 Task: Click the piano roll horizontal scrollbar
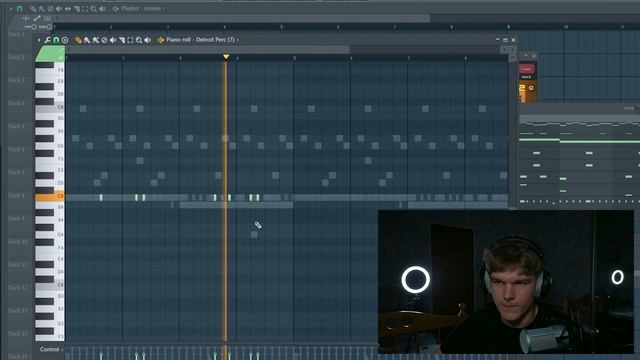click(207, 49)
